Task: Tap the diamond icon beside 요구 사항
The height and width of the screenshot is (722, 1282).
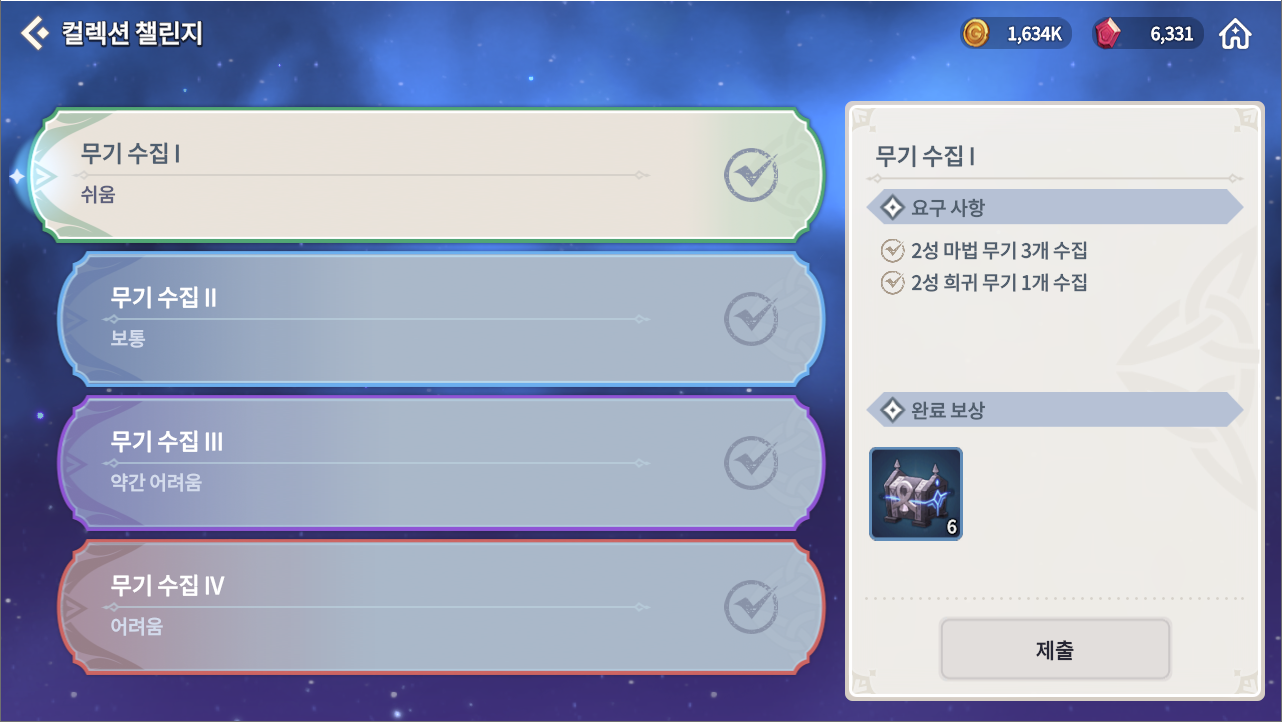Action: click(892, 208)
